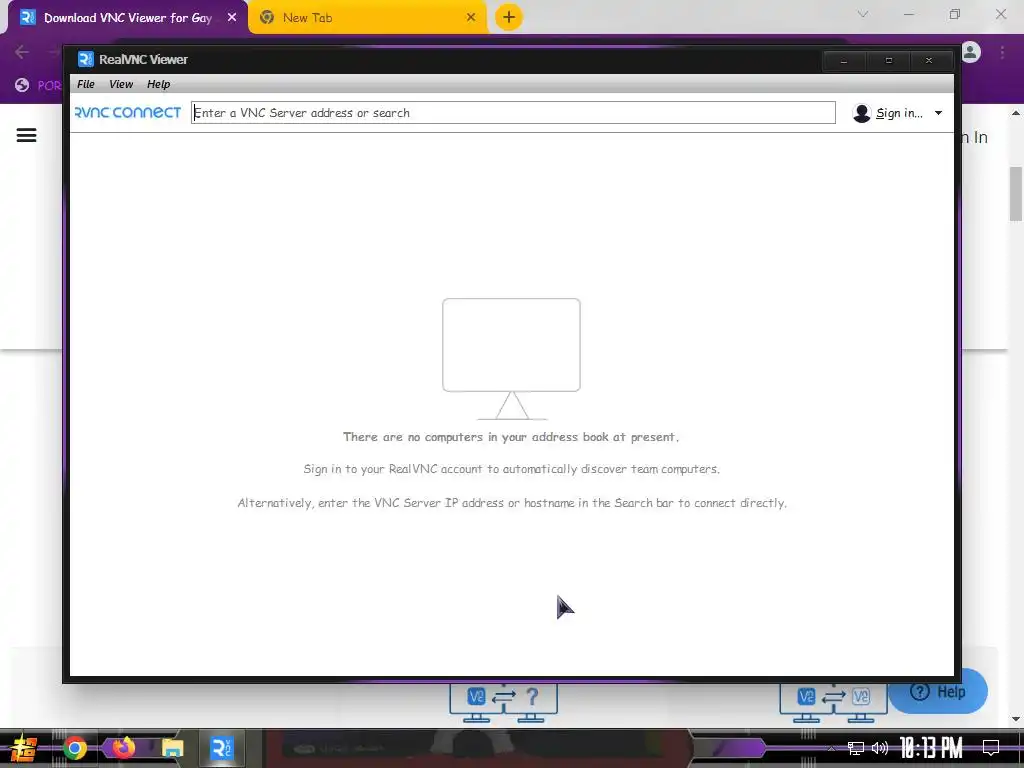
Task: Click the unknown device connection diagram icon
Action: (x=504, y=703)
